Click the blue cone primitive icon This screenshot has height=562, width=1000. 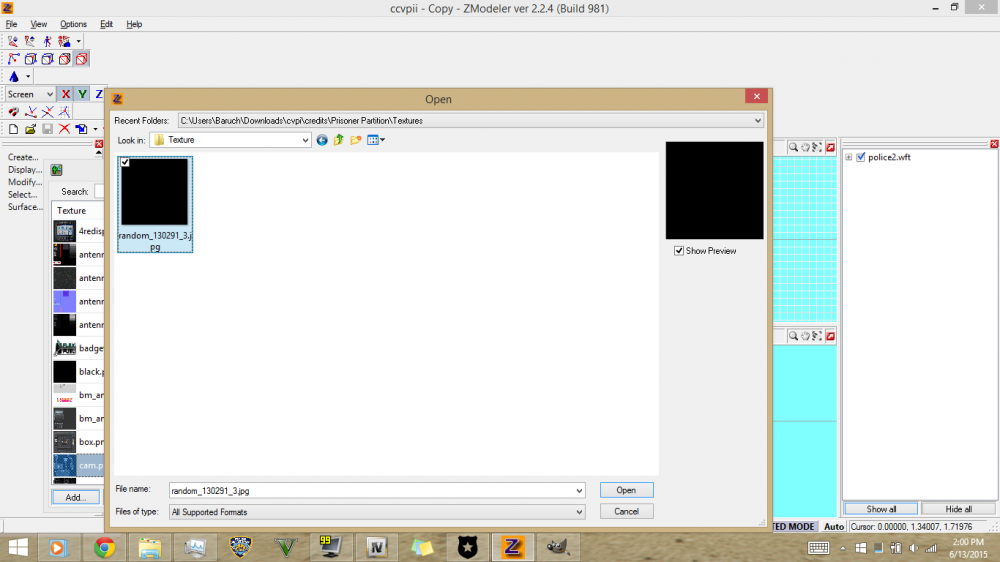14,77
